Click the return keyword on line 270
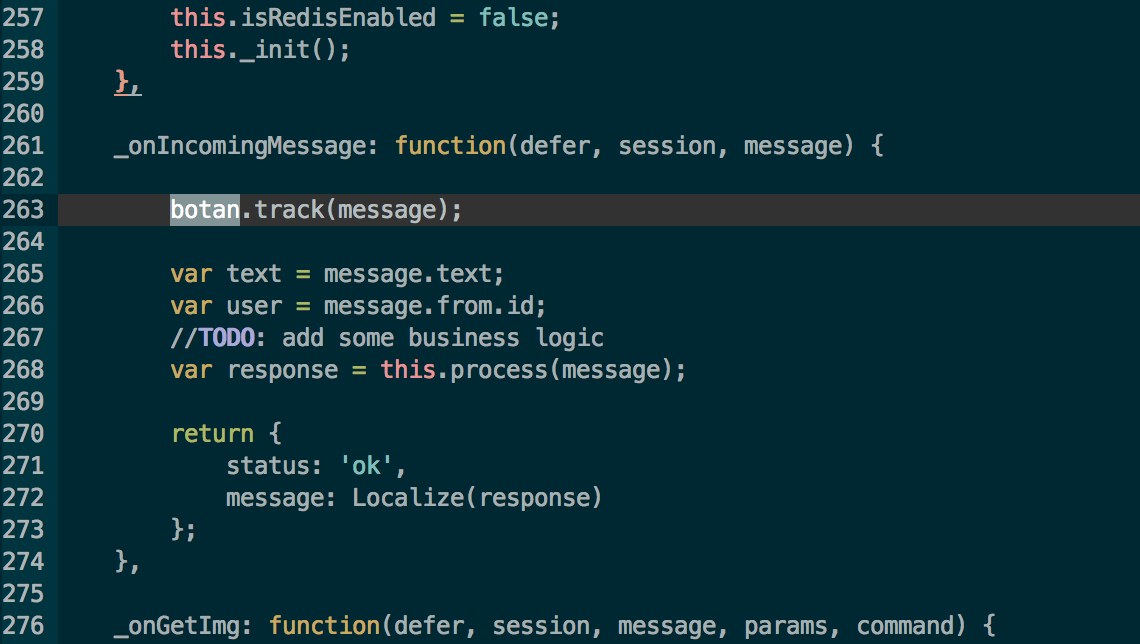This screenshot has height=644, width=1140. click(x=212, y=434)
